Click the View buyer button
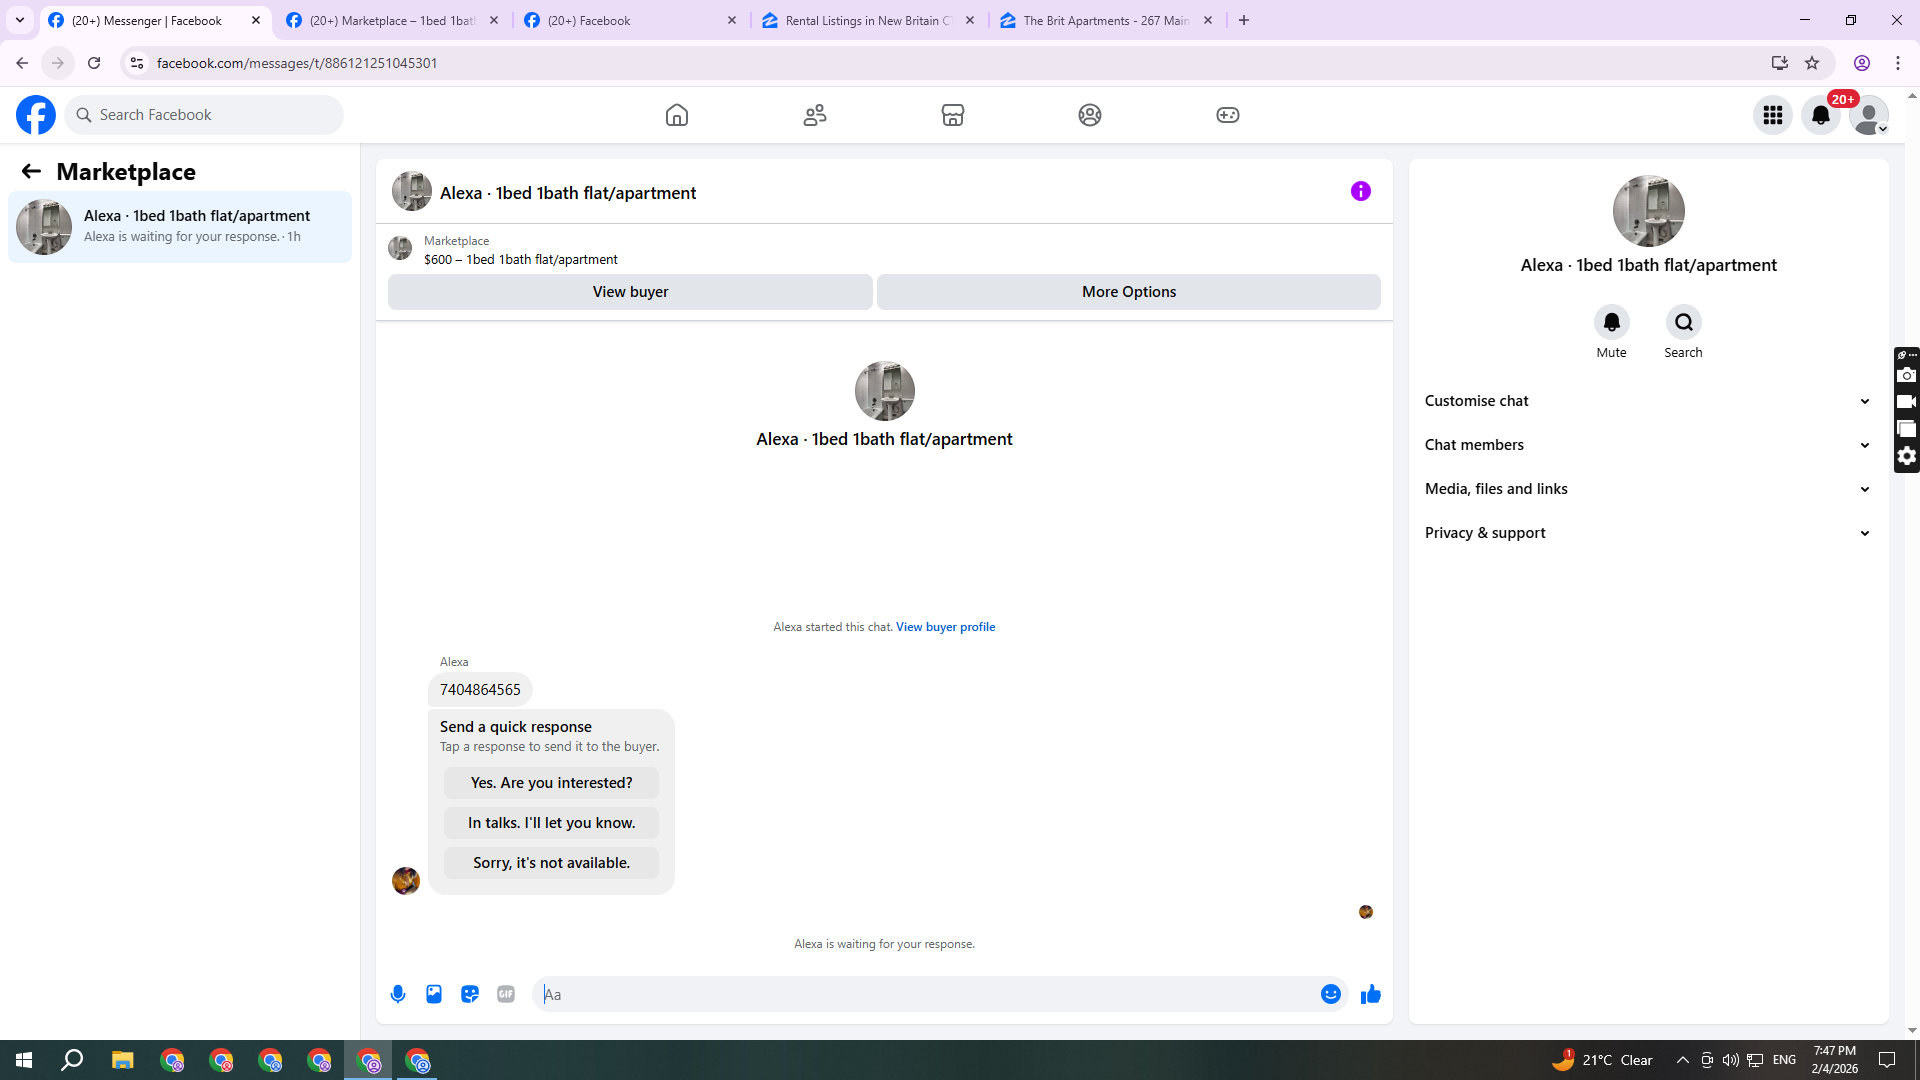Viewport: 1920px width, 1080px height. point(630,292)
